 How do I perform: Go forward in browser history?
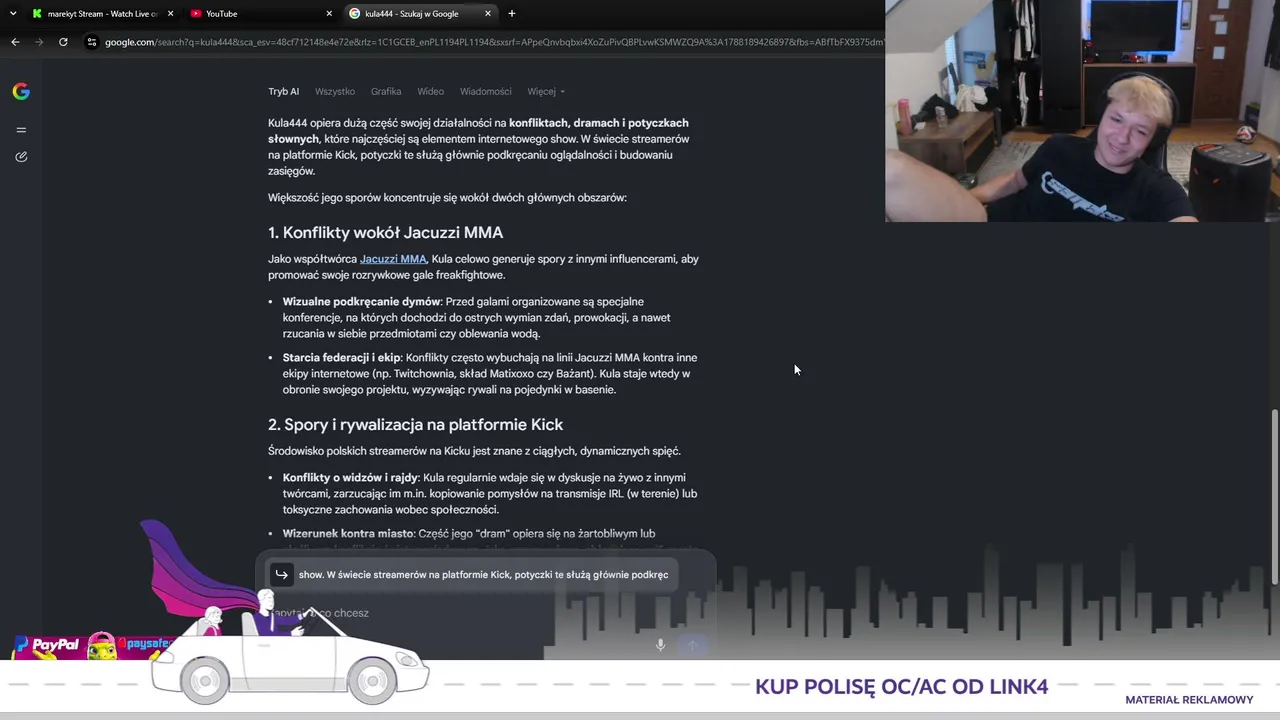click(39, 42)
